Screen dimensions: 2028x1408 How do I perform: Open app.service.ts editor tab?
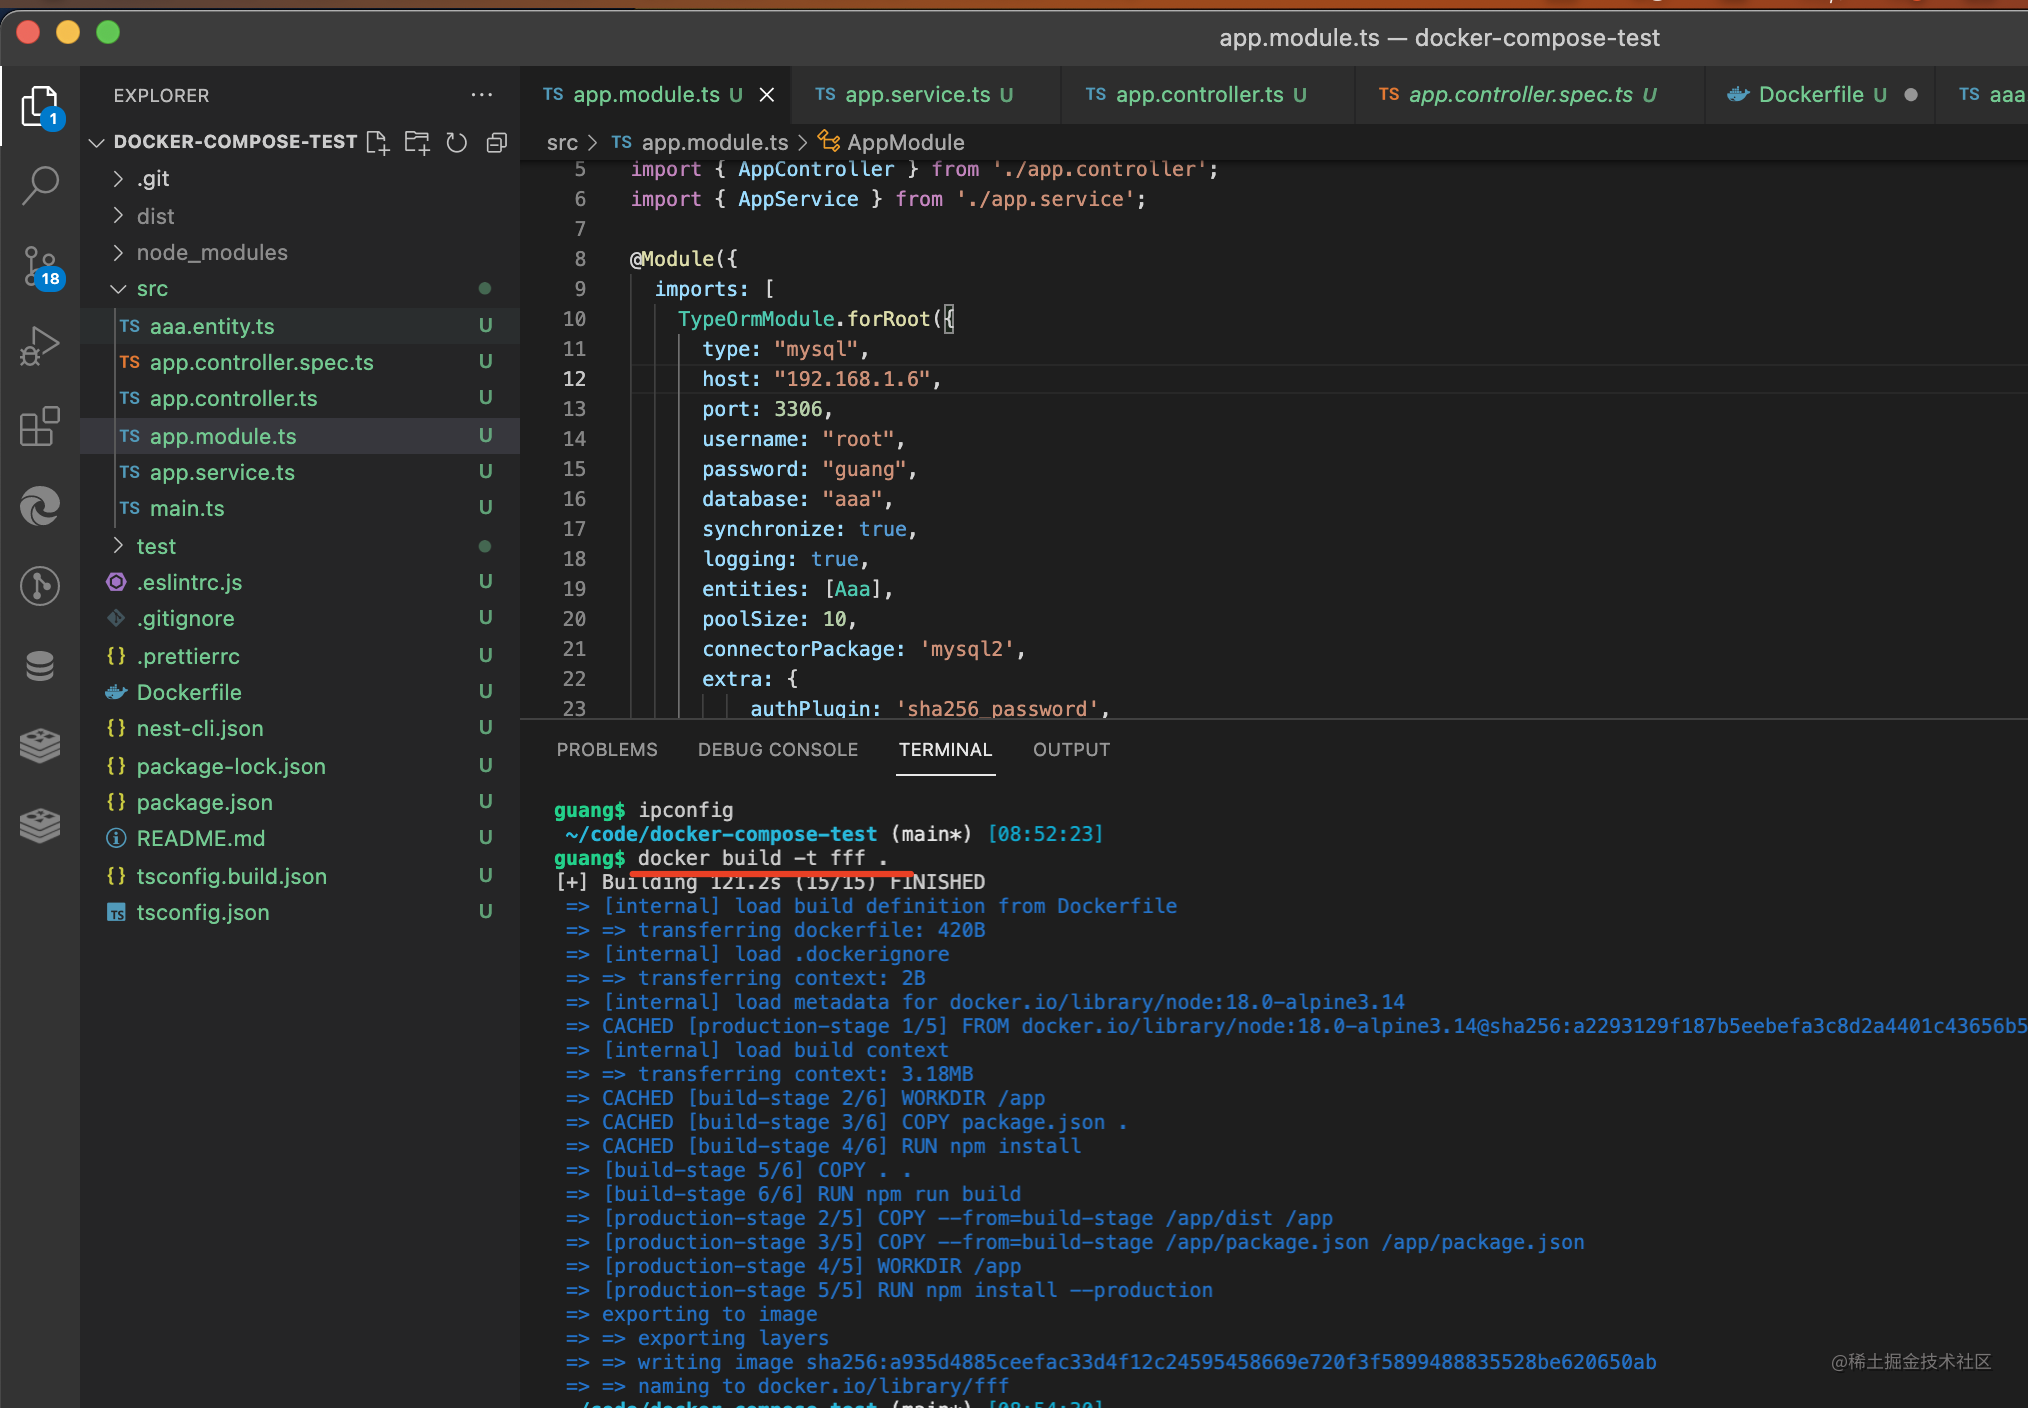[x=917, y=95]
